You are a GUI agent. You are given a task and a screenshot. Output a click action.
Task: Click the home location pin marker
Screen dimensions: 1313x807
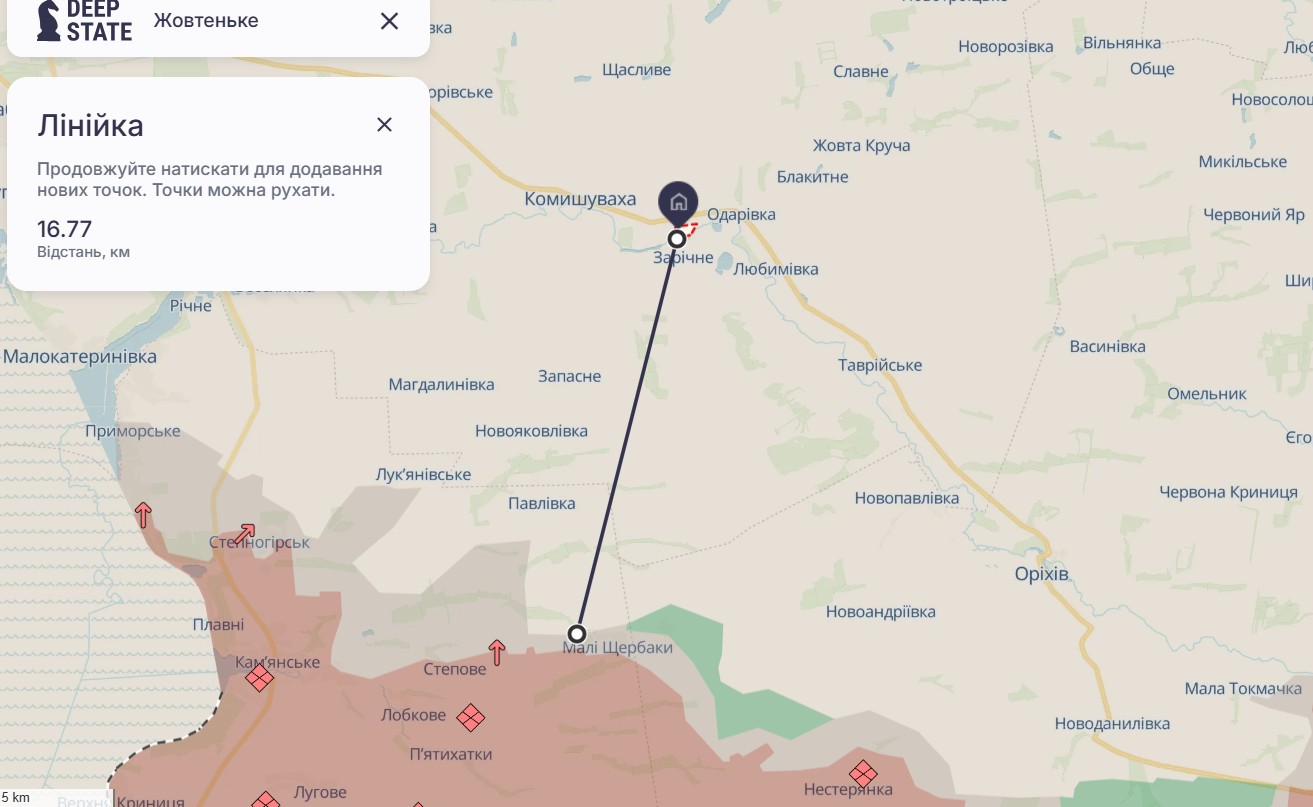[x=678, y=203]
